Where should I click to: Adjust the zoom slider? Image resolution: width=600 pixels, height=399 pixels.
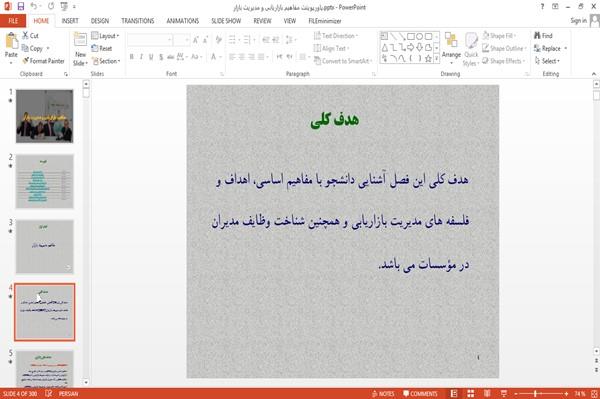point(535,393)
